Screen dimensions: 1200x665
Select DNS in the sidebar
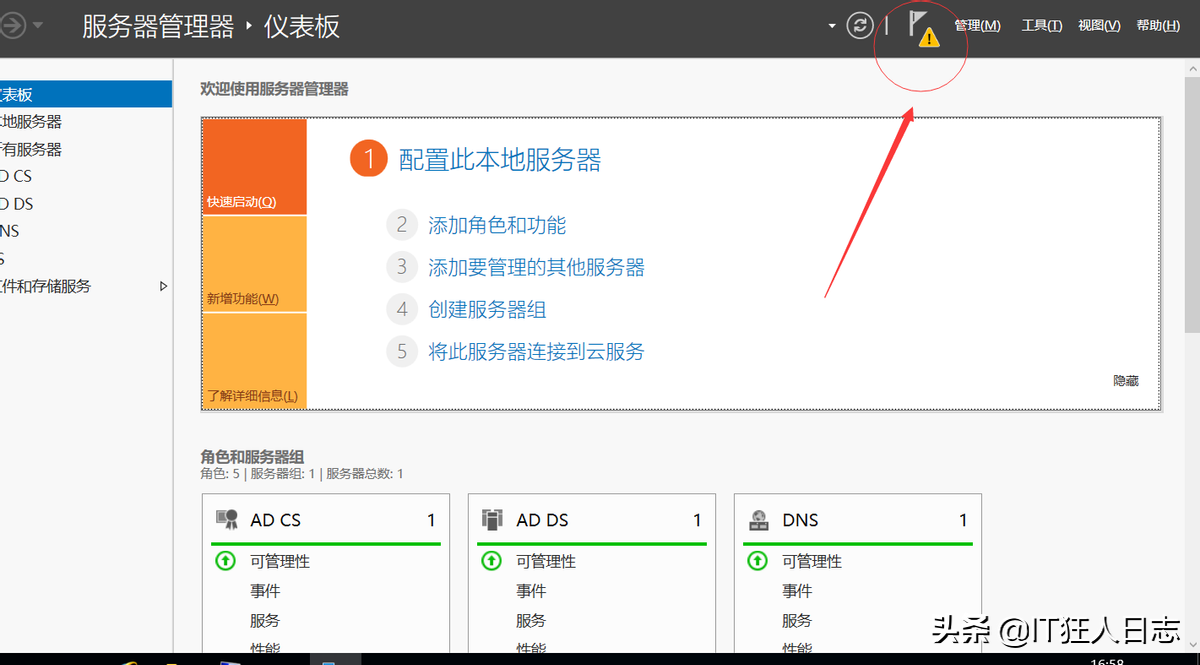pos(86,231)
